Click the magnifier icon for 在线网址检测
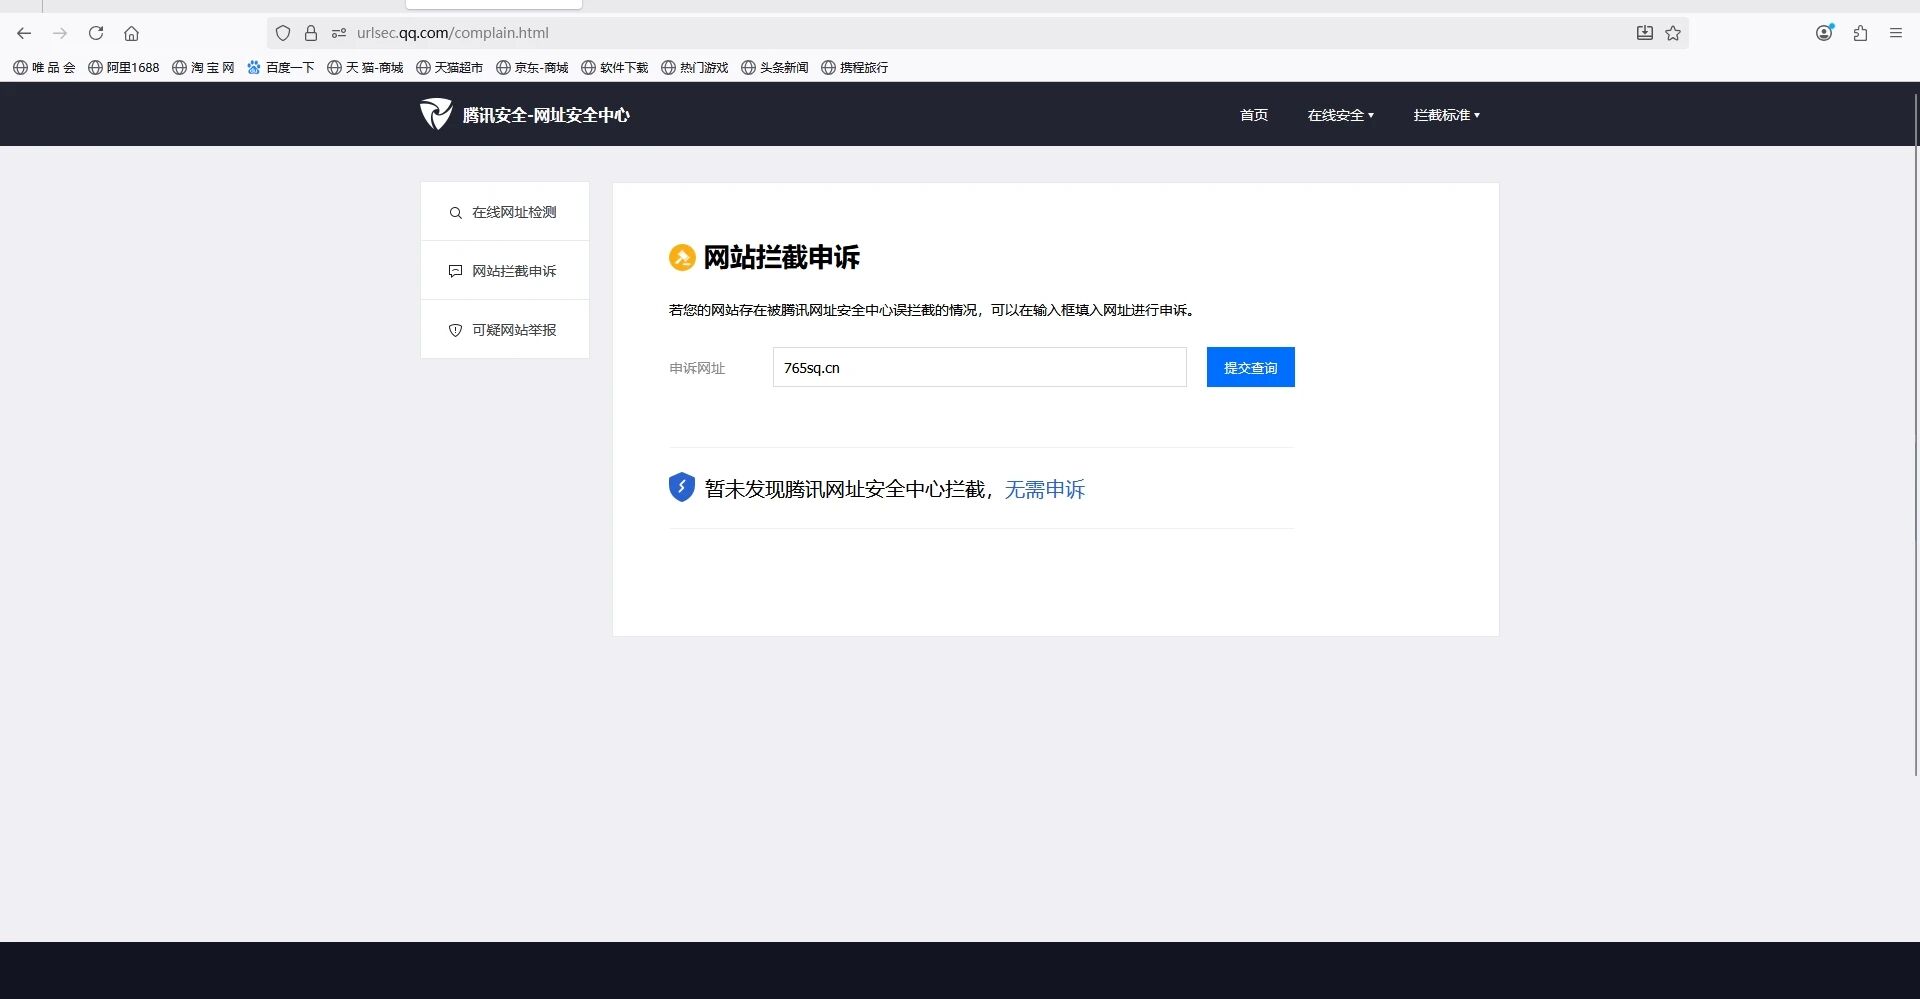This screenshot has height=999, width=1920. coord(455,213)
